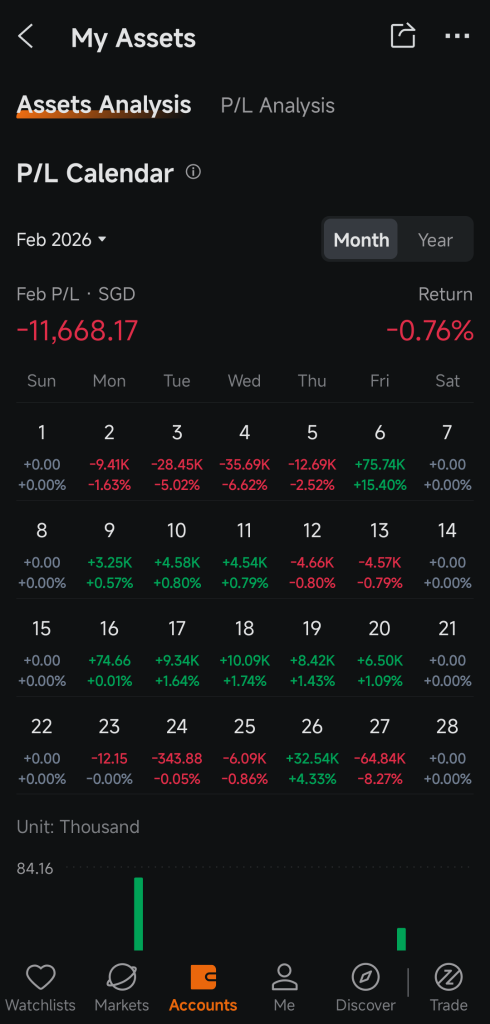The width and height of the screenshot is (490, 1024).
Task: Open the share icon
Action: coord(402,36)
